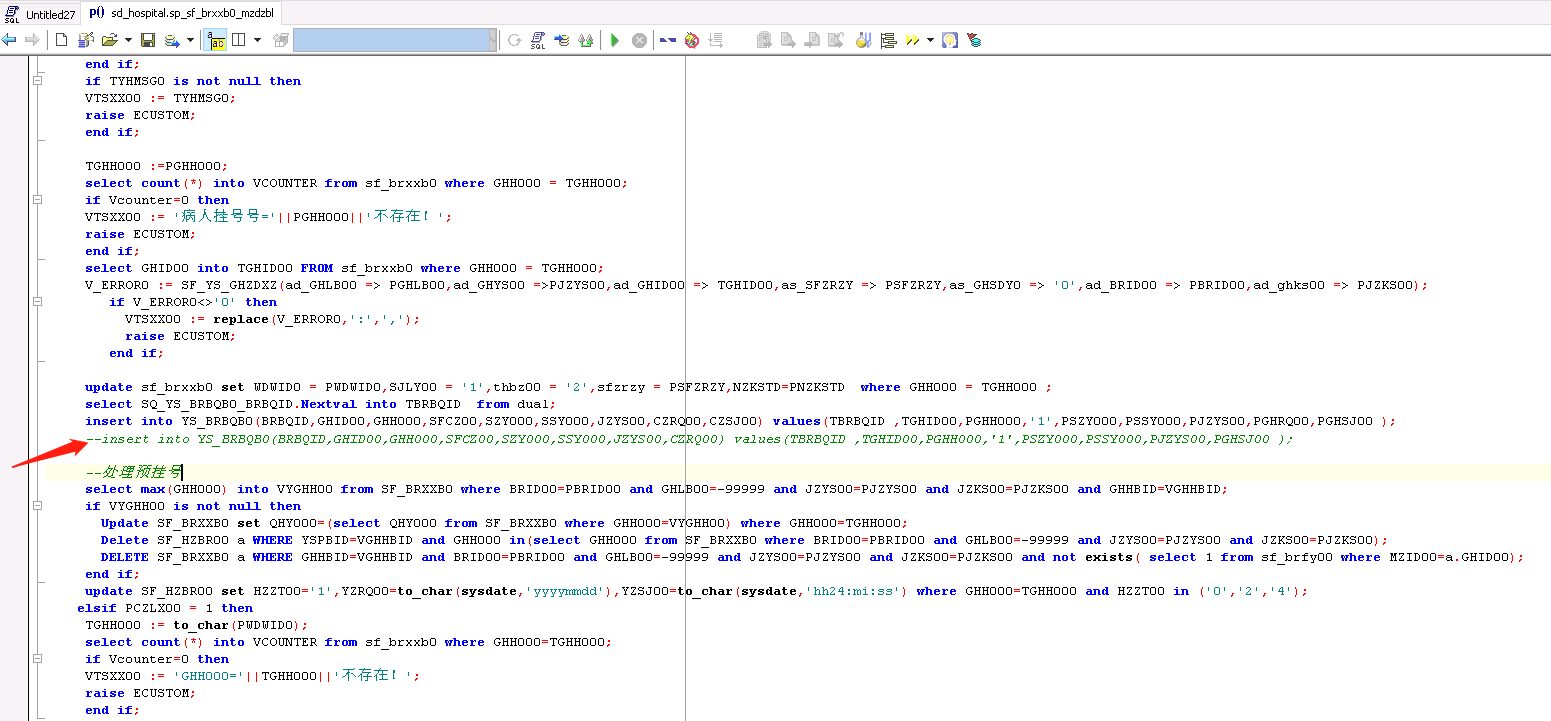The height and width of the screenshot is (721, 1551).
Task: Click the yellow flask icon
Action: pyautogui.click(x=864, y=40)
